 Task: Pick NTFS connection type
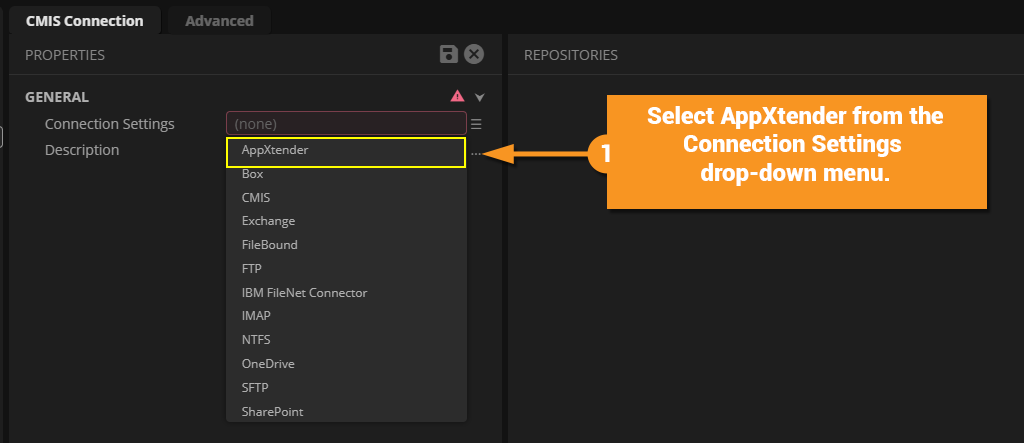tap(256, 340)
